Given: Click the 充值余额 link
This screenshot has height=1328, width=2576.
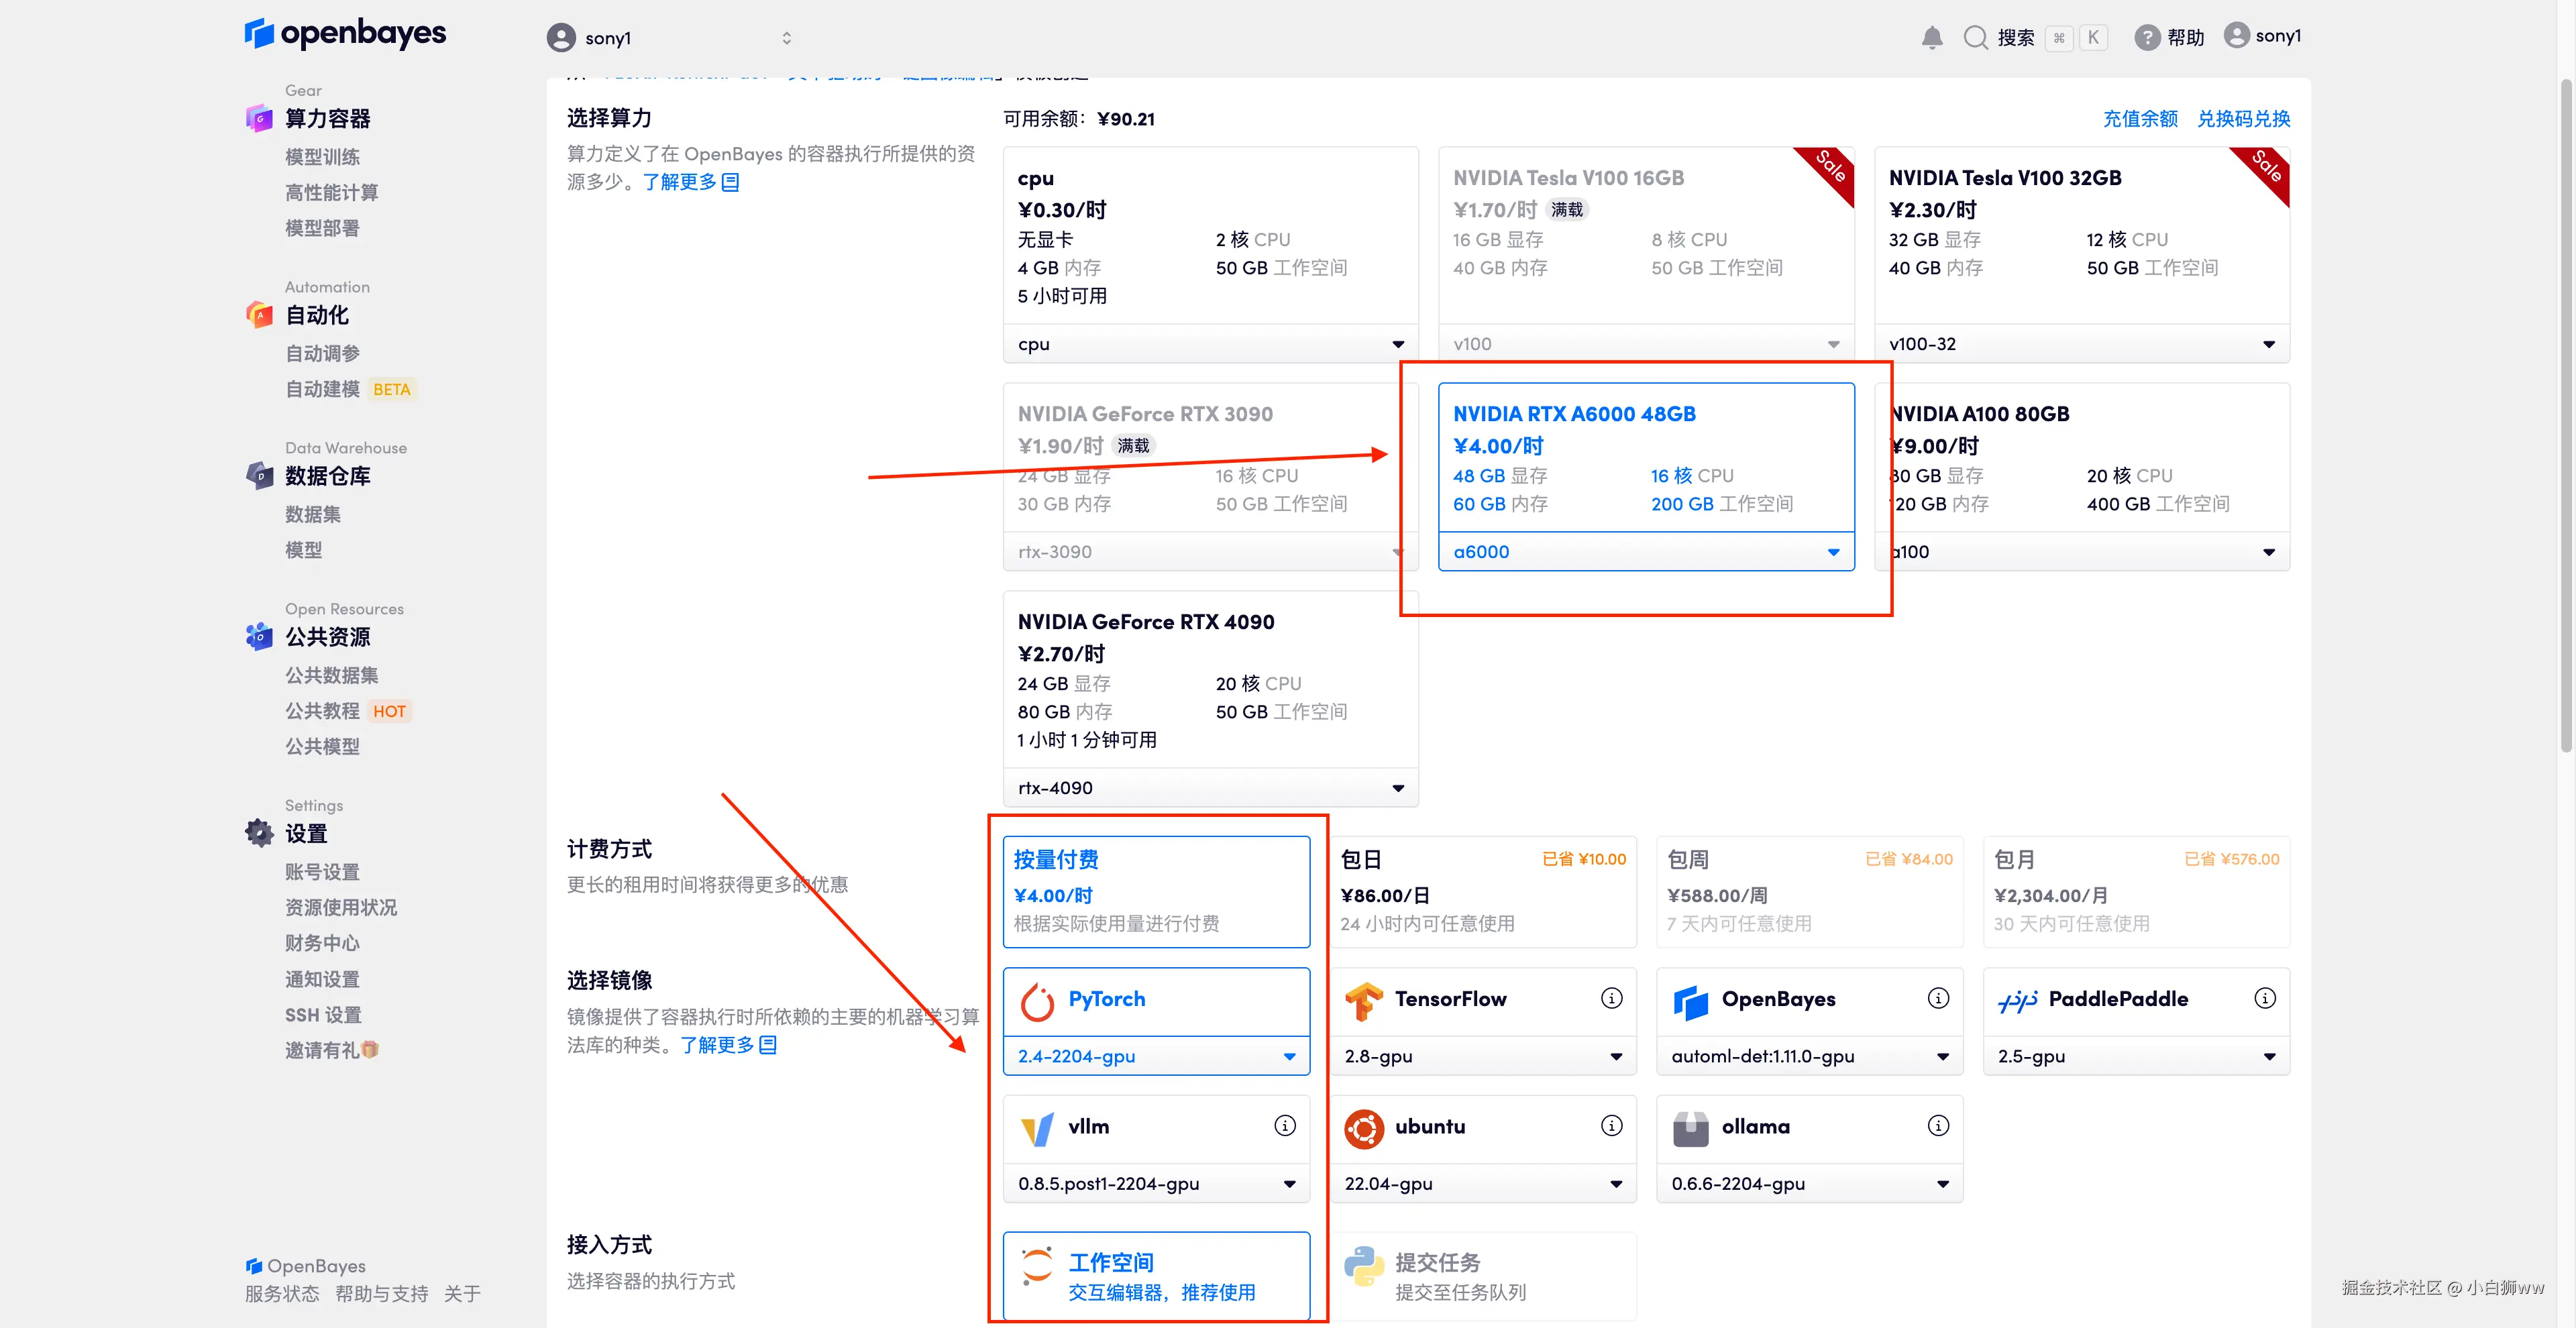Looking at the screenshot, I should point(2140,119).
